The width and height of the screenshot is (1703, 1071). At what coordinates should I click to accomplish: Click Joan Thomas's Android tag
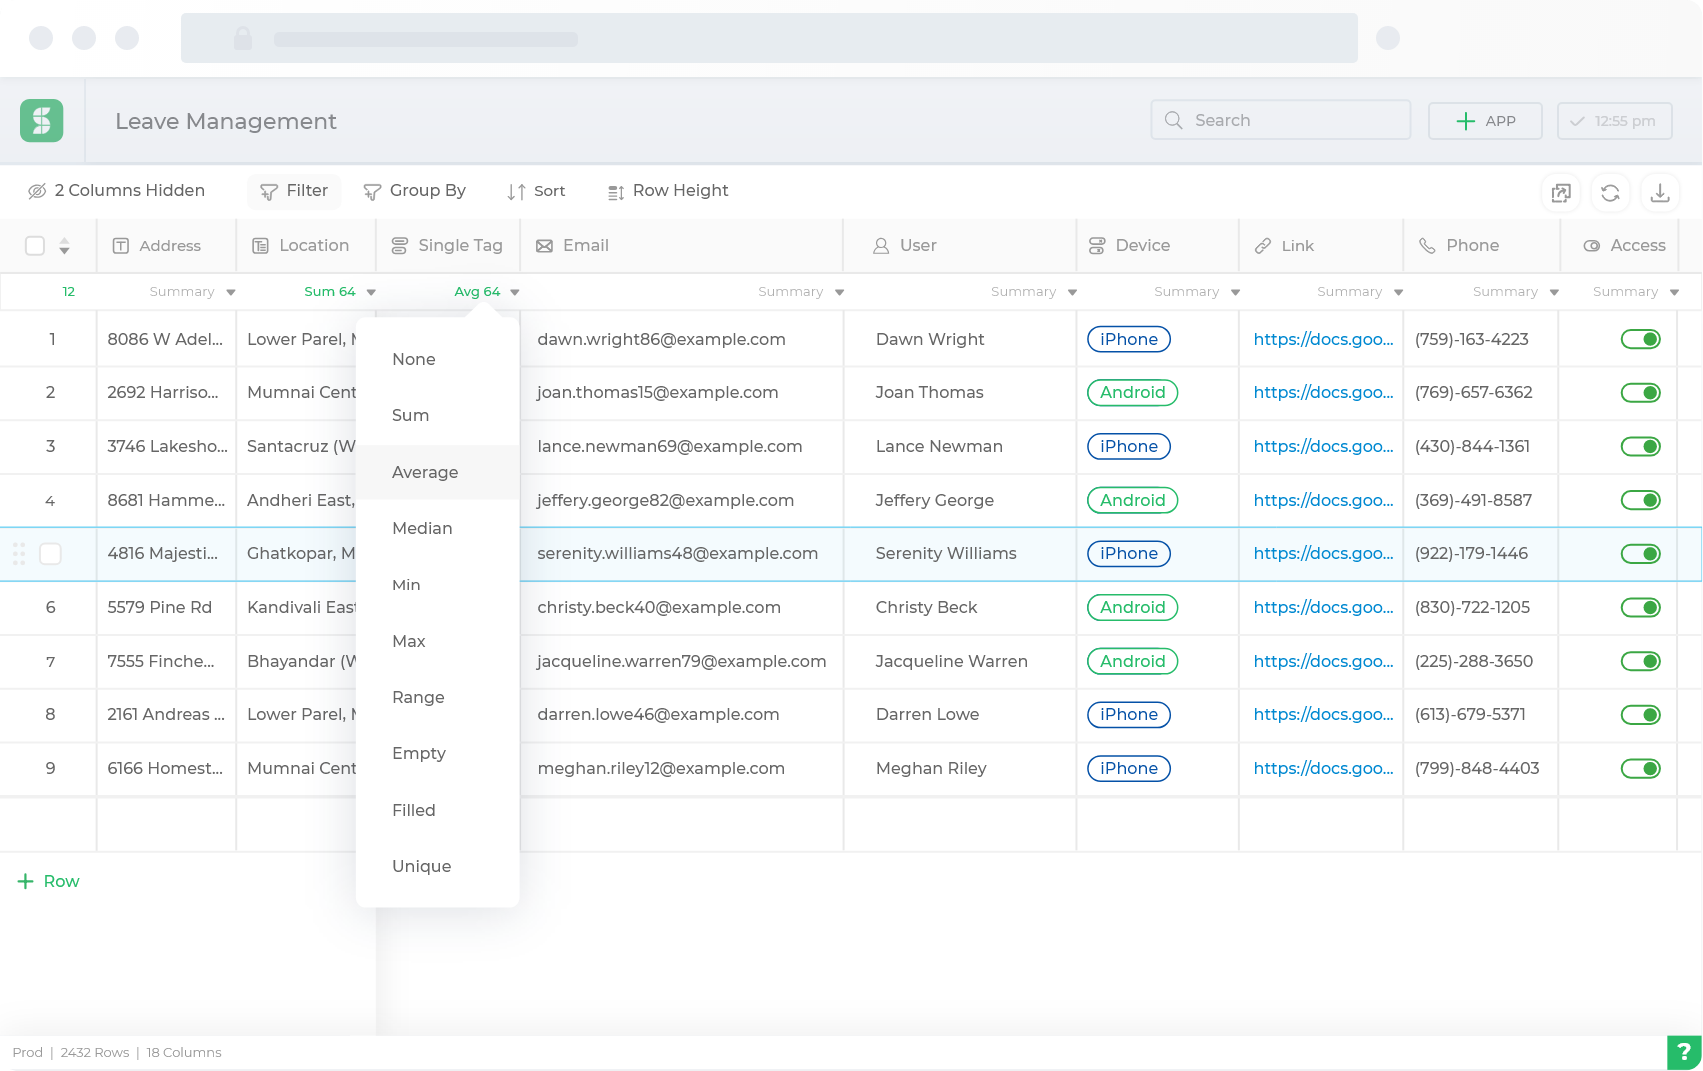point(1133,393)
